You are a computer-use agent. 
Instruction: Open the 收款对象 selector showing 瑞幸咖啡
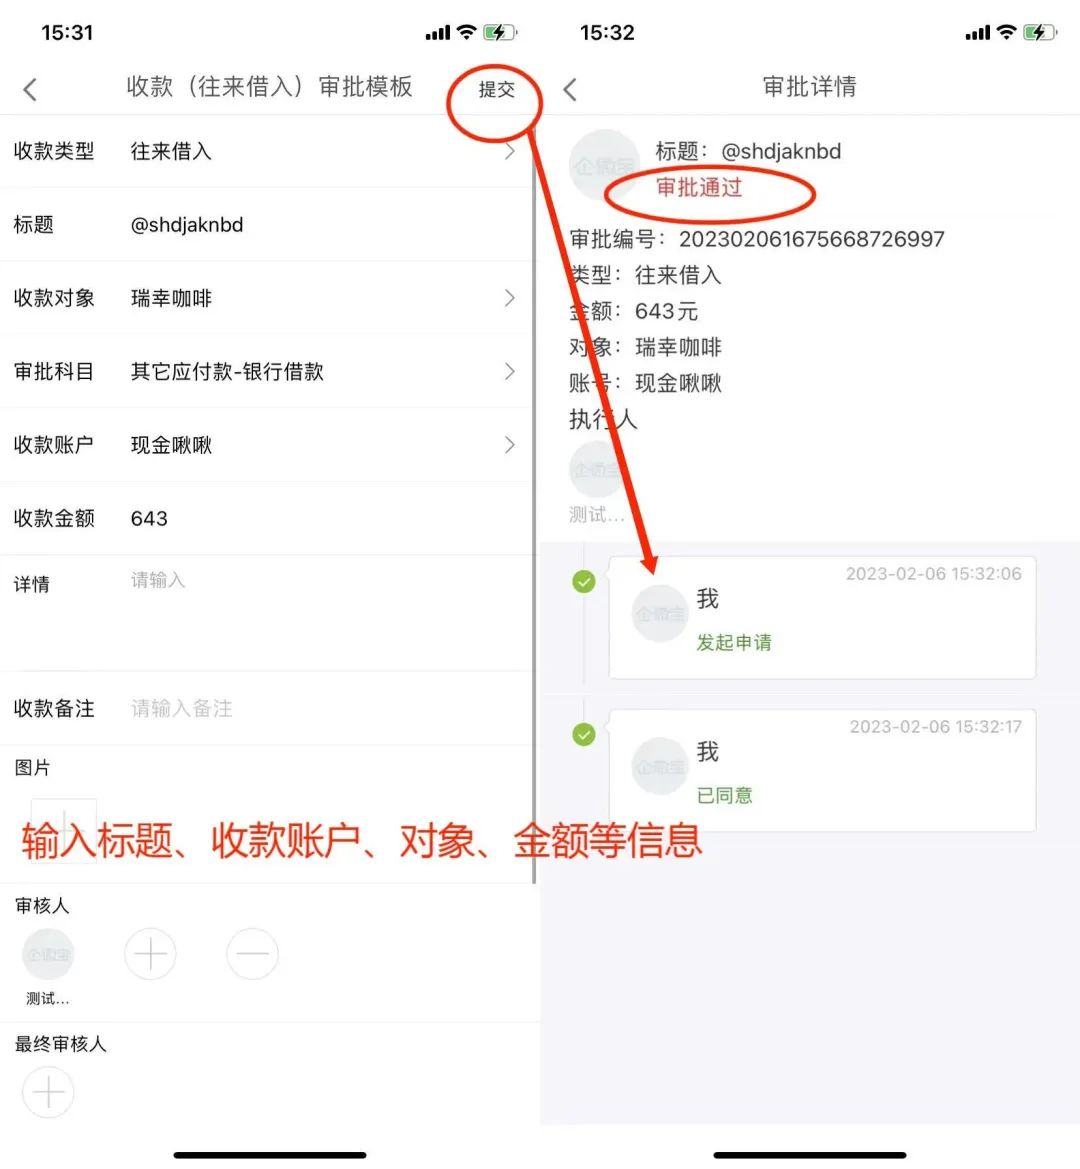pos(267,298)
